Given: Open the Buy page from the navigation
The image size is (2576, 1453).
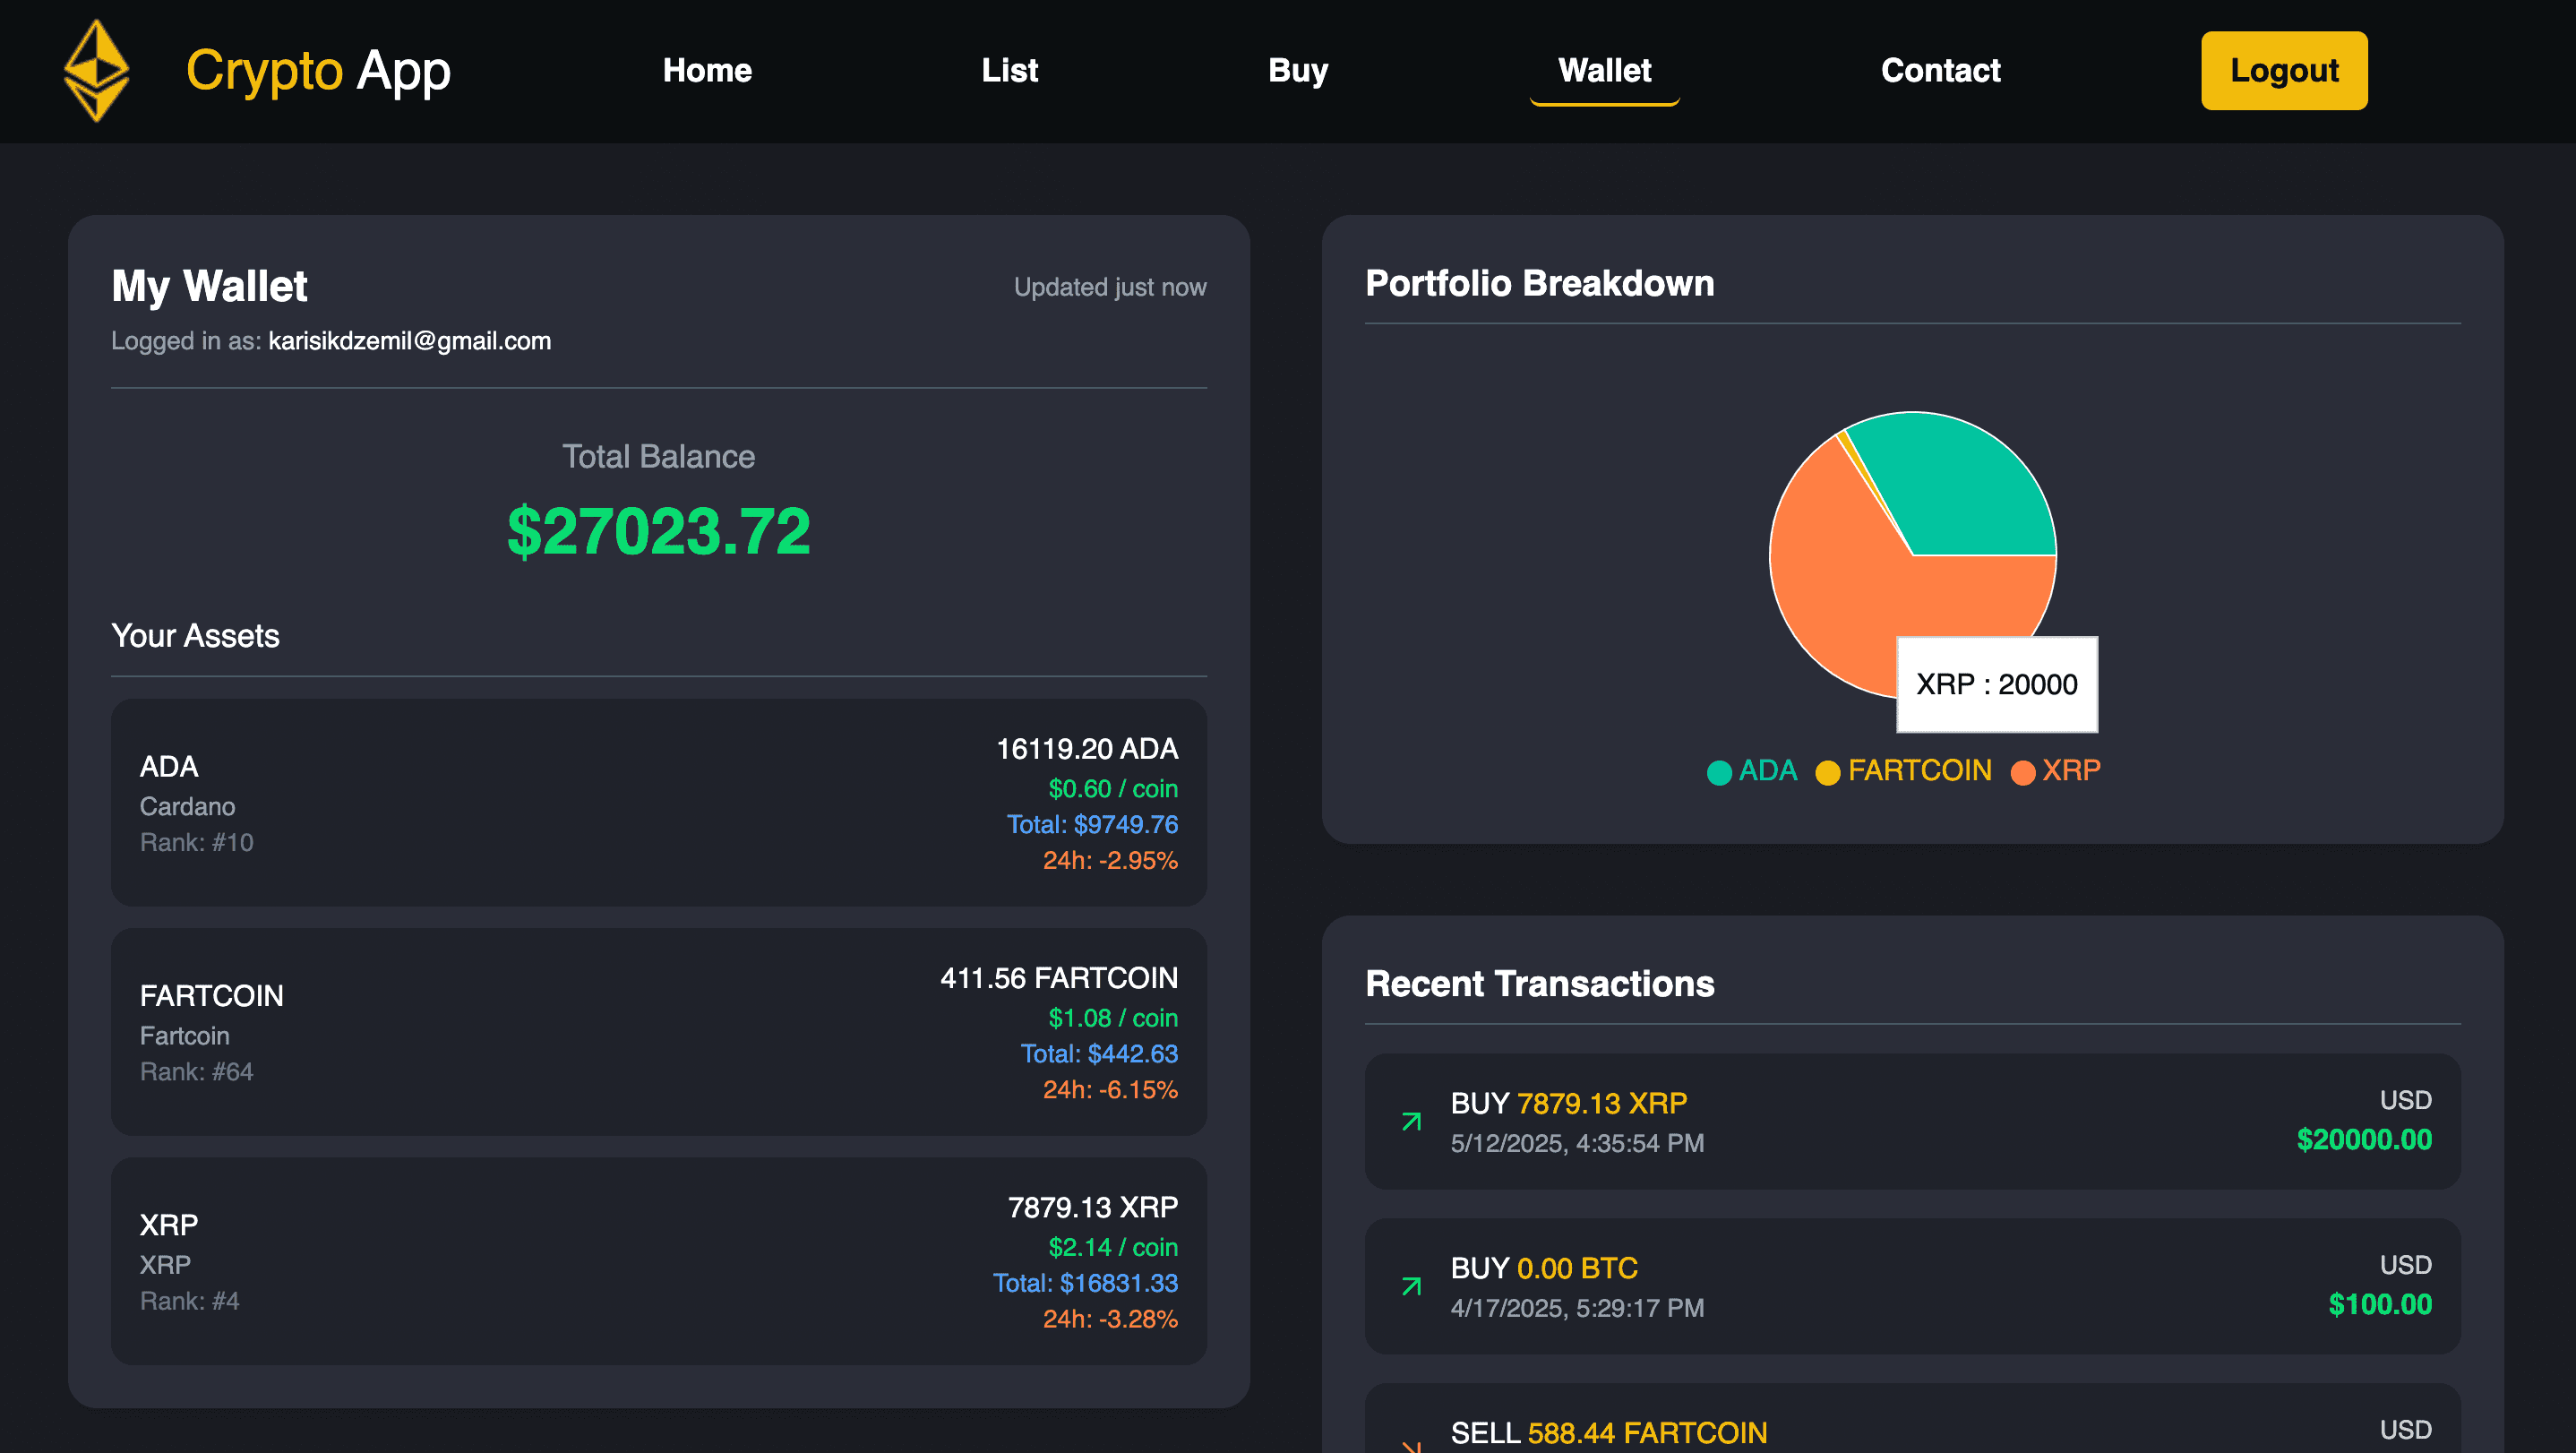Looking at the screenshot, I should [x=1298, y=70].
